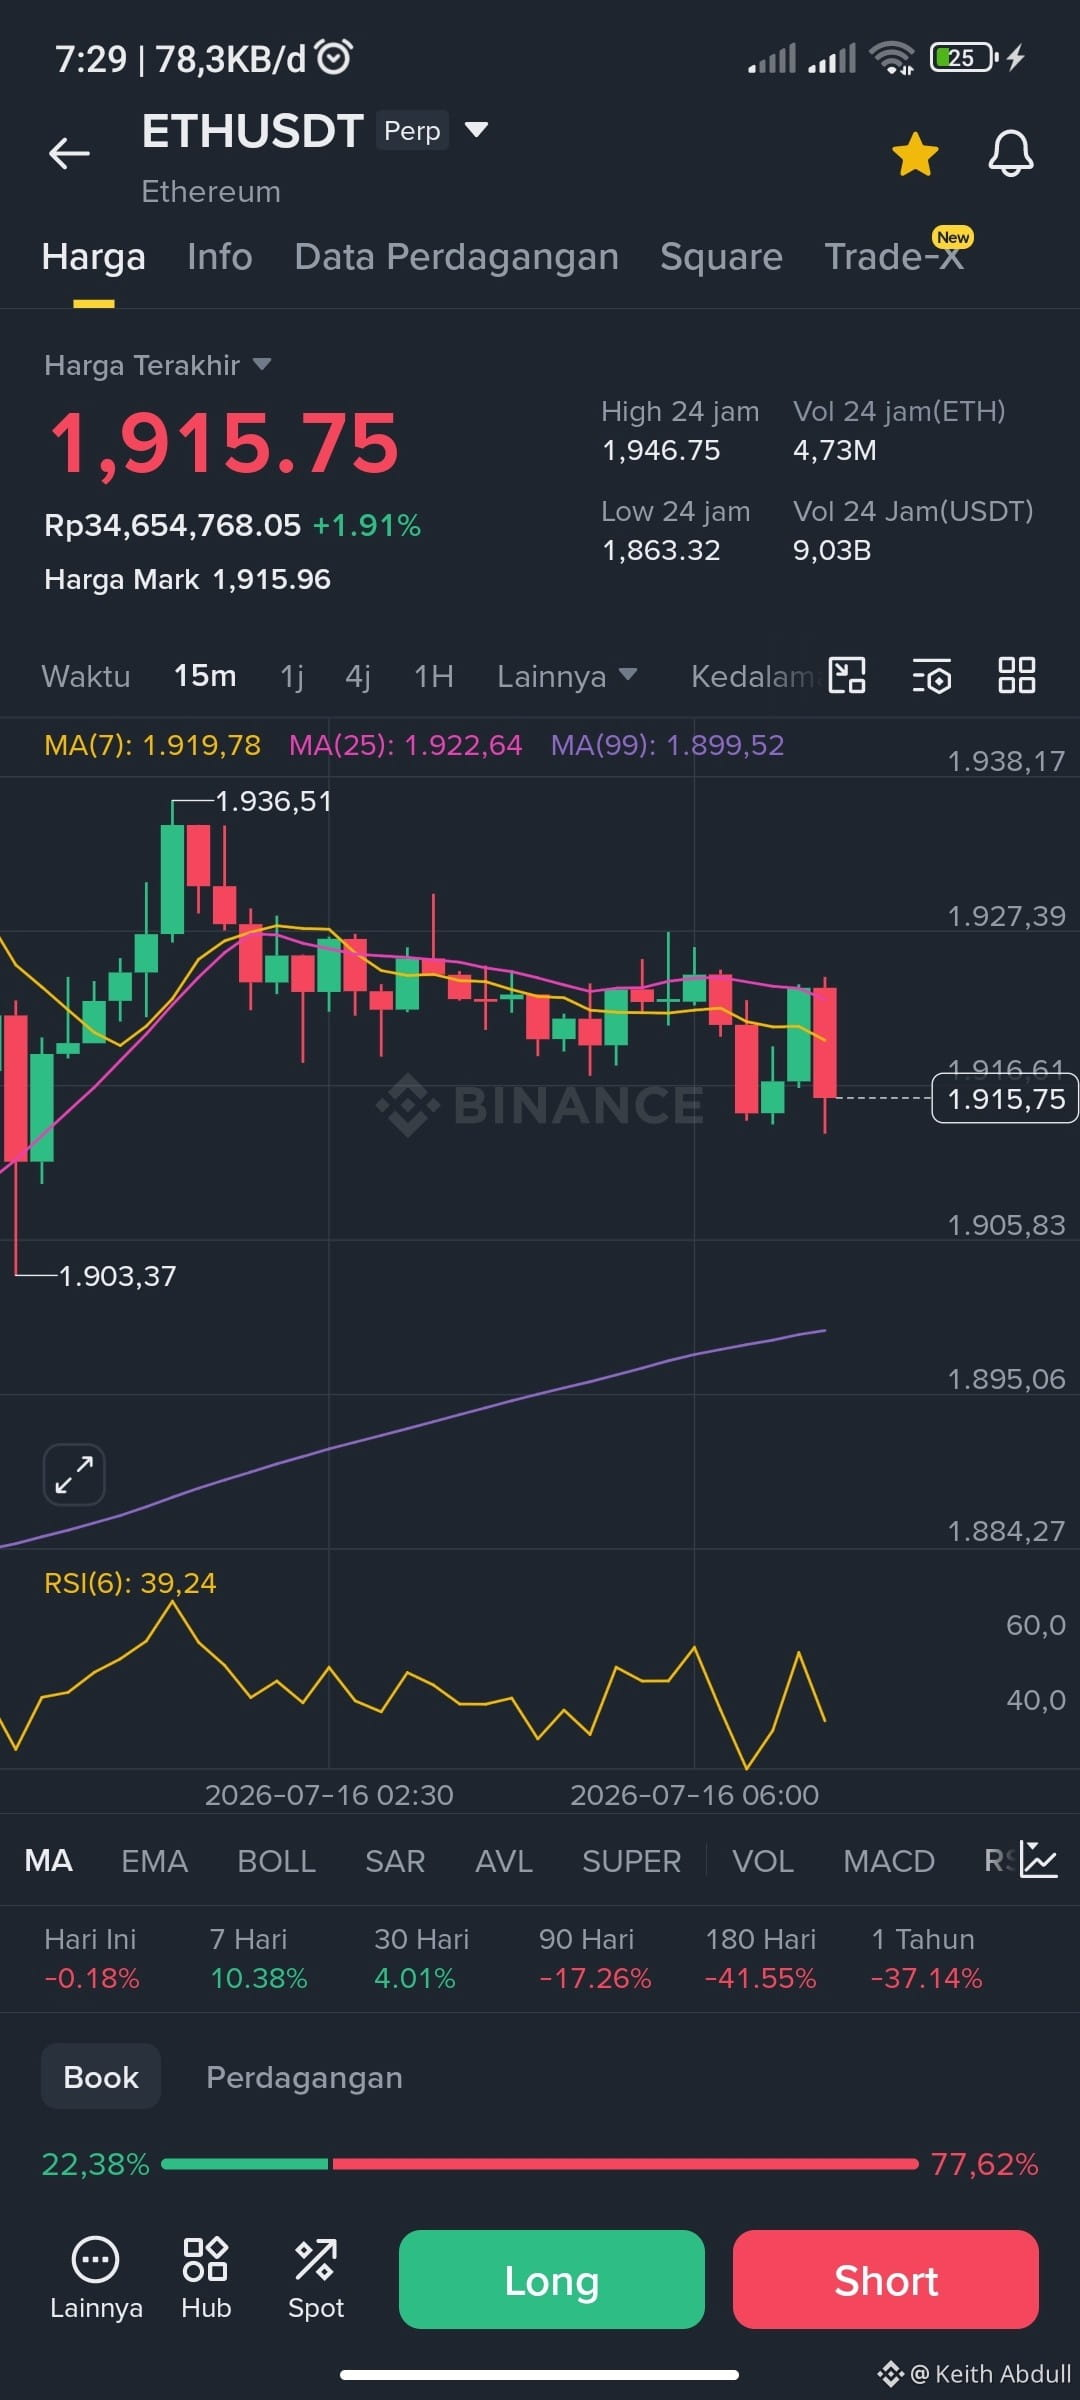Expand the Lainnya timeframe dropdown
This screenshot has width=1080, height=2400.
[567, 676]
